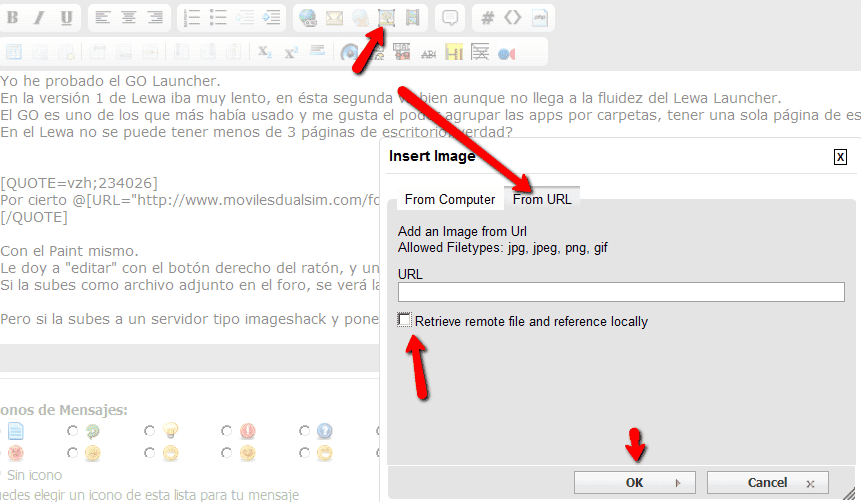Wrap selection in CODE tags (# icon)
861x502 pixels.
pyautogui.click(x=487, y=18)
